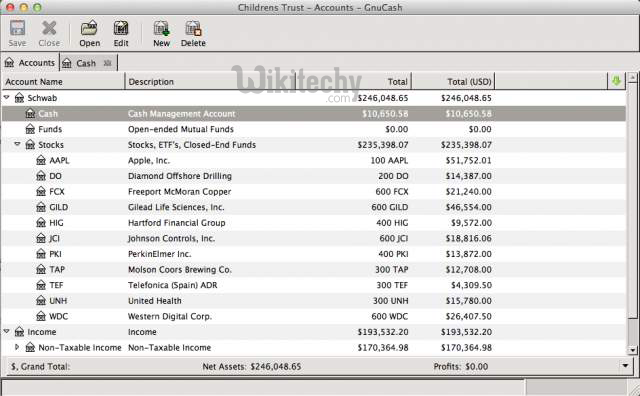The height and width of the screenshot is (396, 640).
Task: Click the PerkinElmer Inc. description
Action: [x=160, y=254]
